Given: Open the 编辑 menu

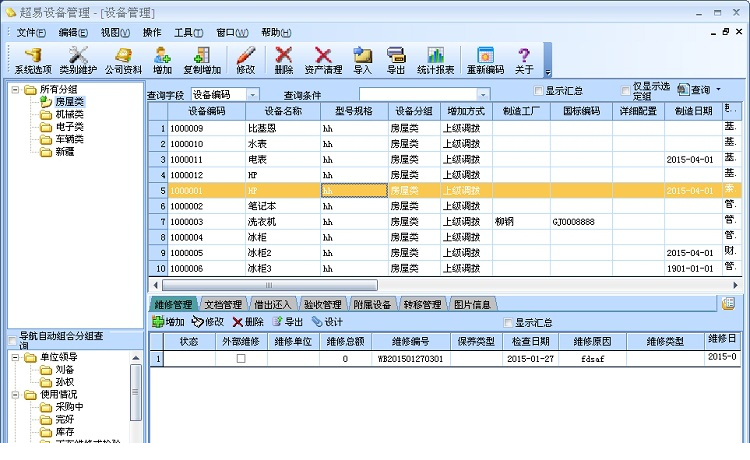Looking at the screenshot, I should point(73,33).
